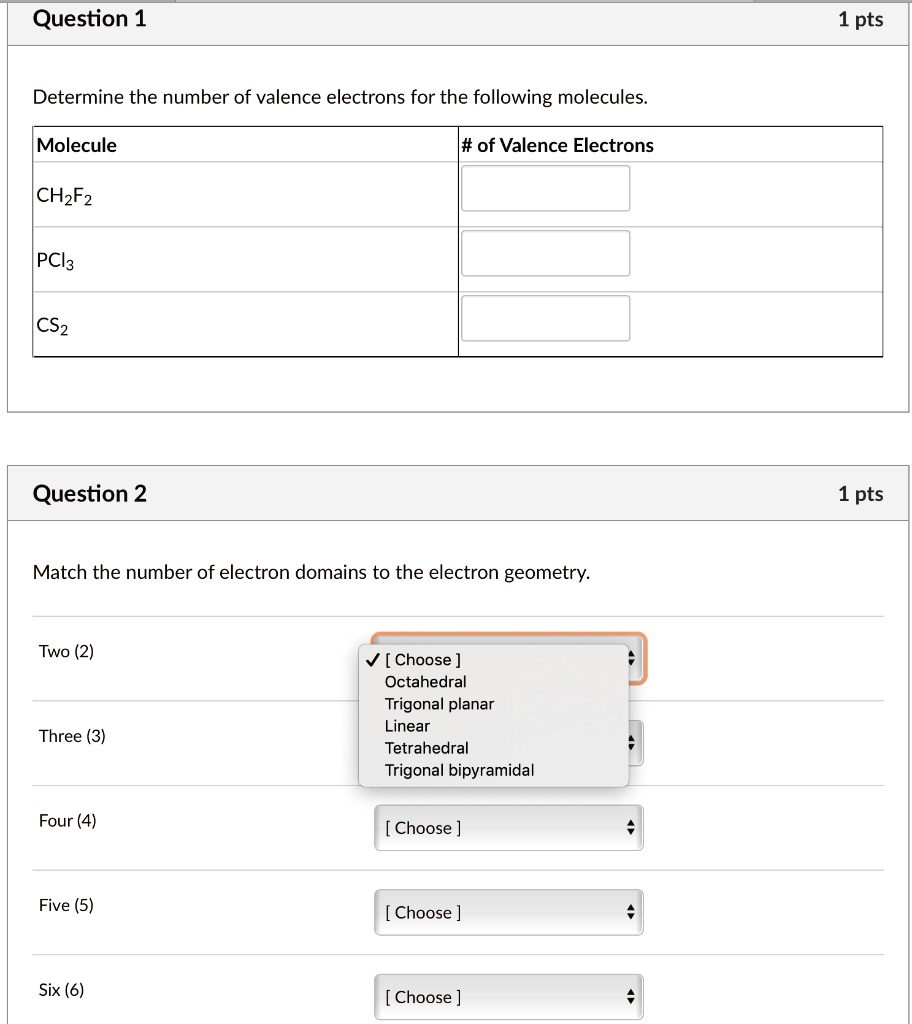Click the Question 1 header
Viewport: 912px width, 1024px height.
[90, 18]
